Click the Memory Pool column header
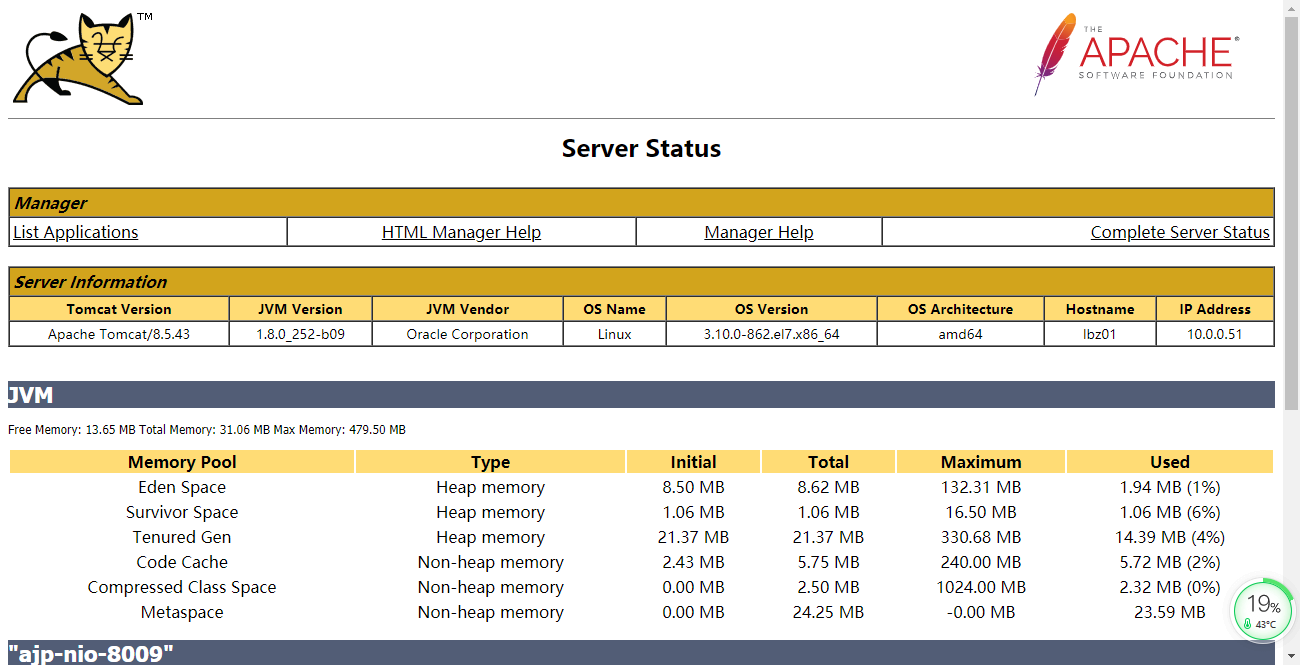Image resolution: width=1300 pixels, height=665 pixels. pos(182,462)
